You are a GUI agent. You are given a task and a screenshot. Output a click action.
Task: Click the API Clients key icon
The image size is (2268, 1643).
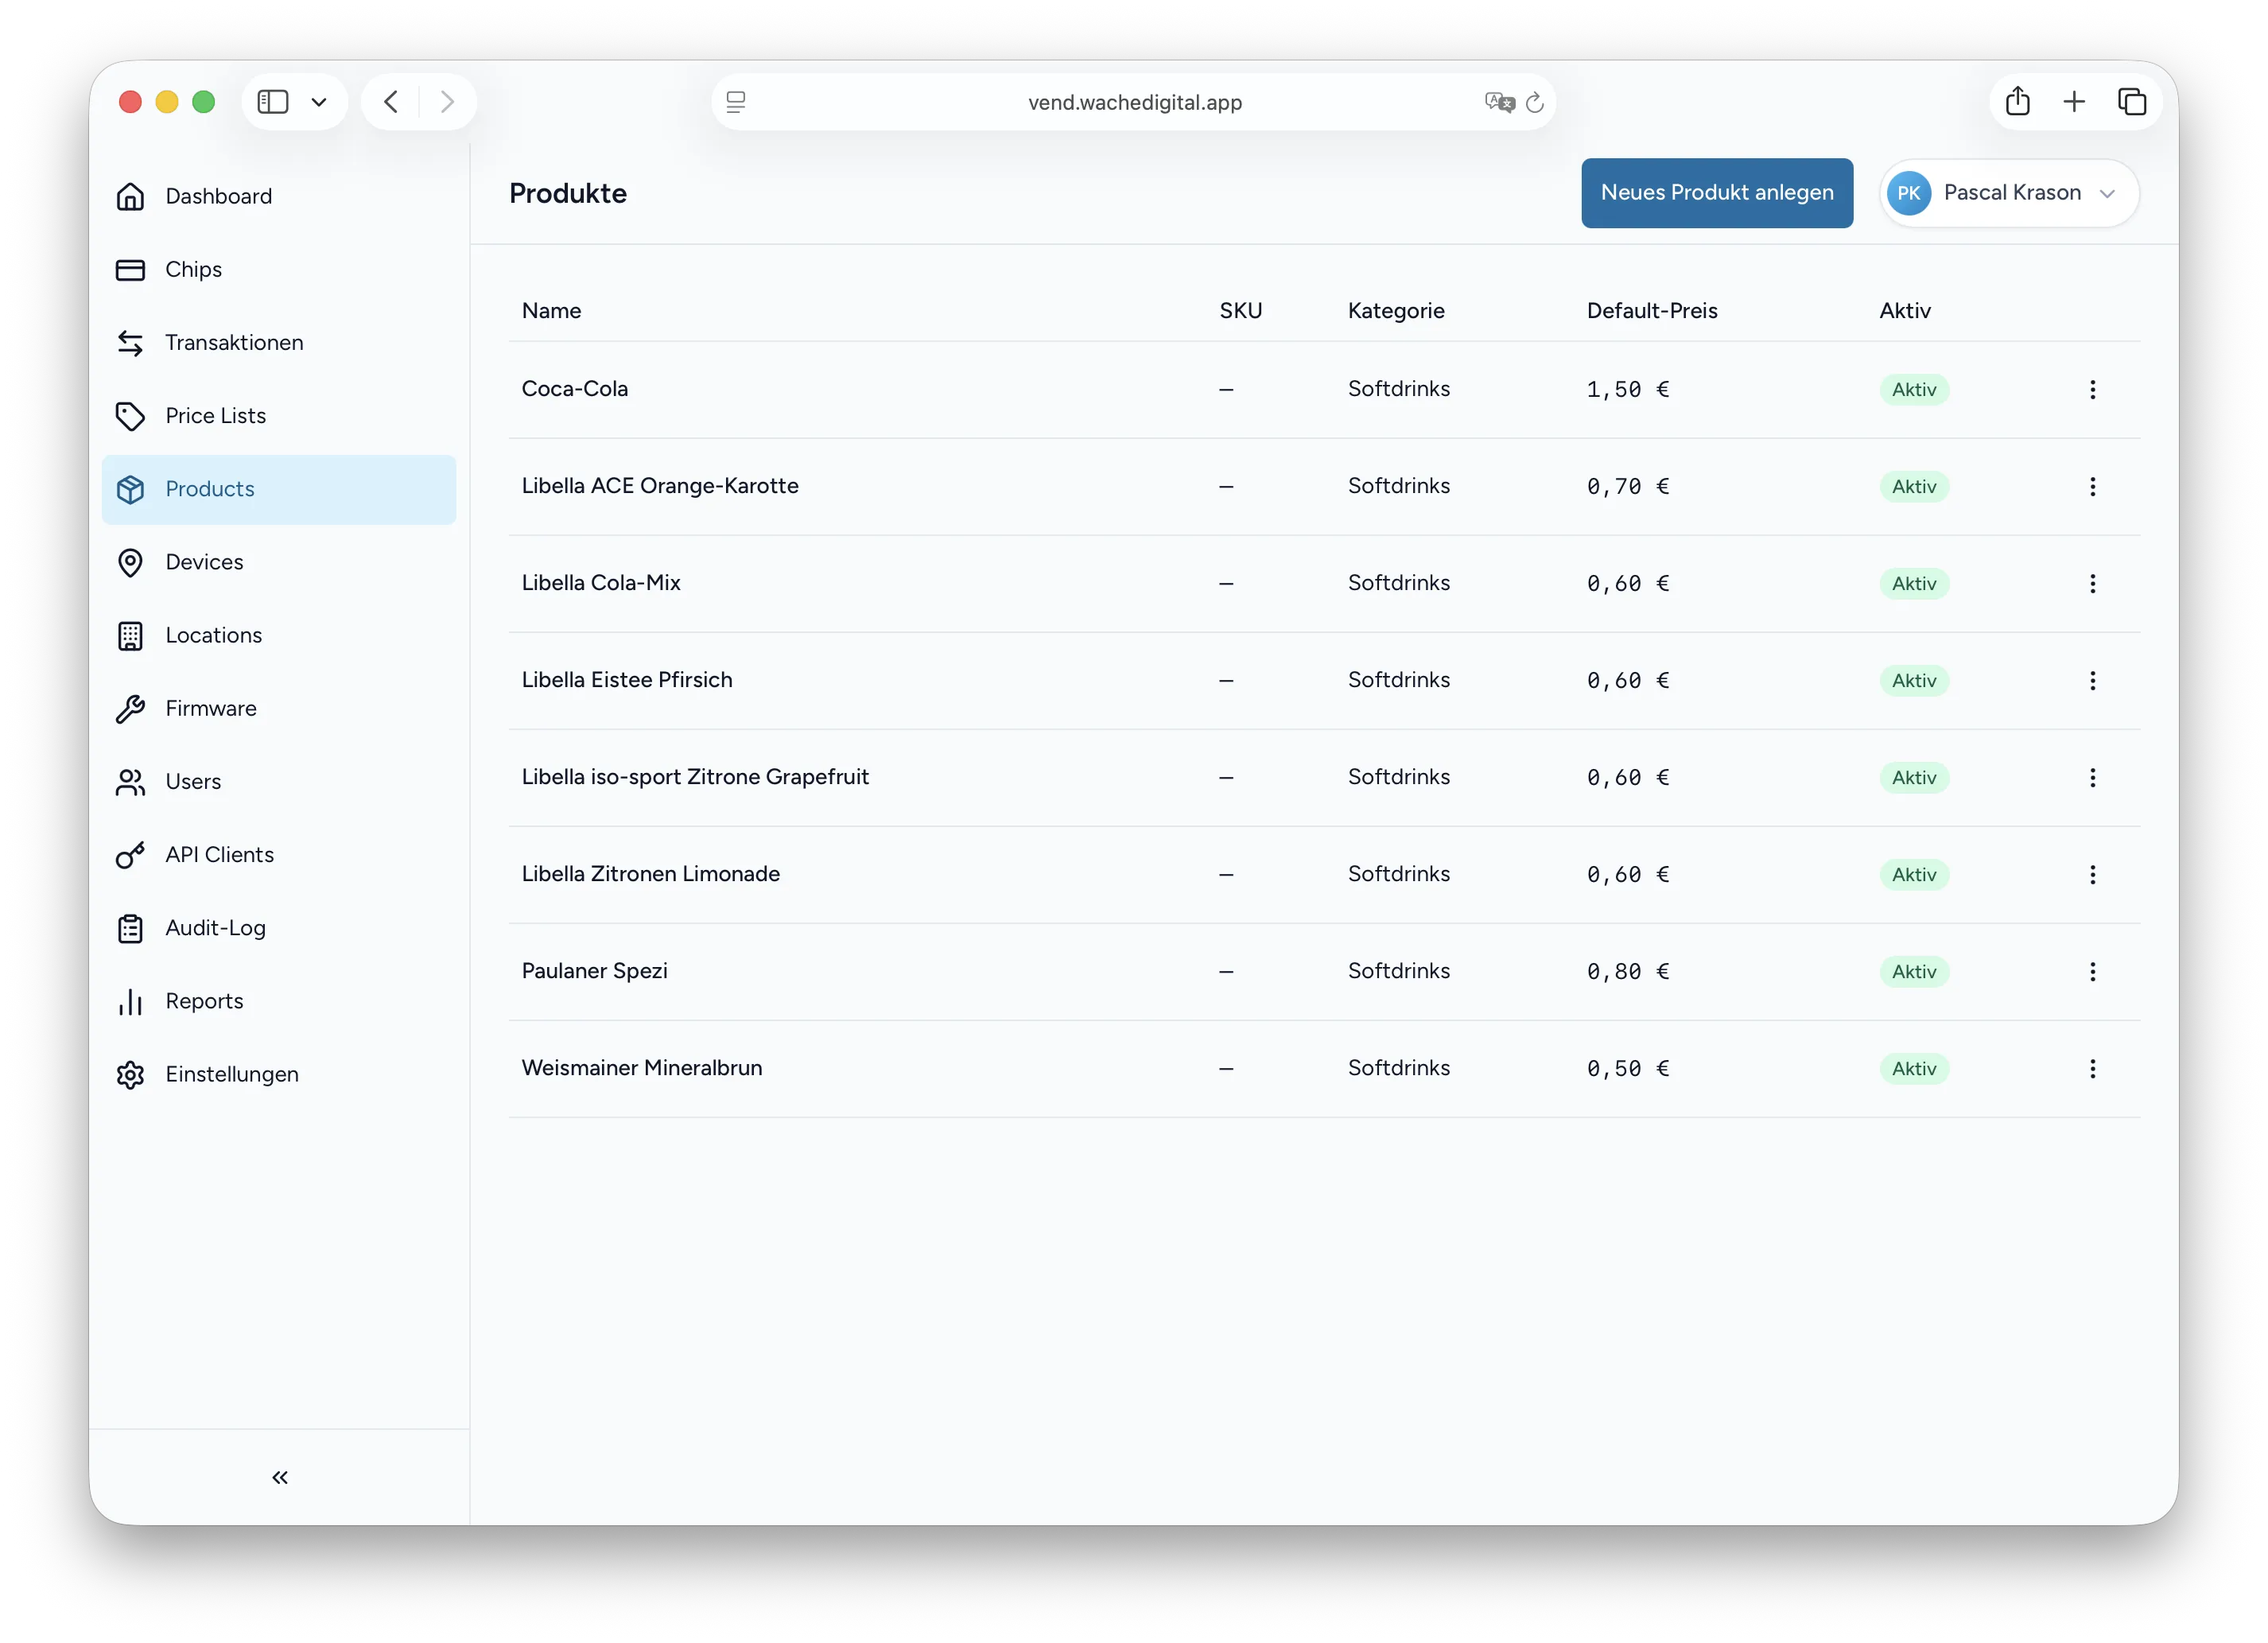tap(130, 855)
